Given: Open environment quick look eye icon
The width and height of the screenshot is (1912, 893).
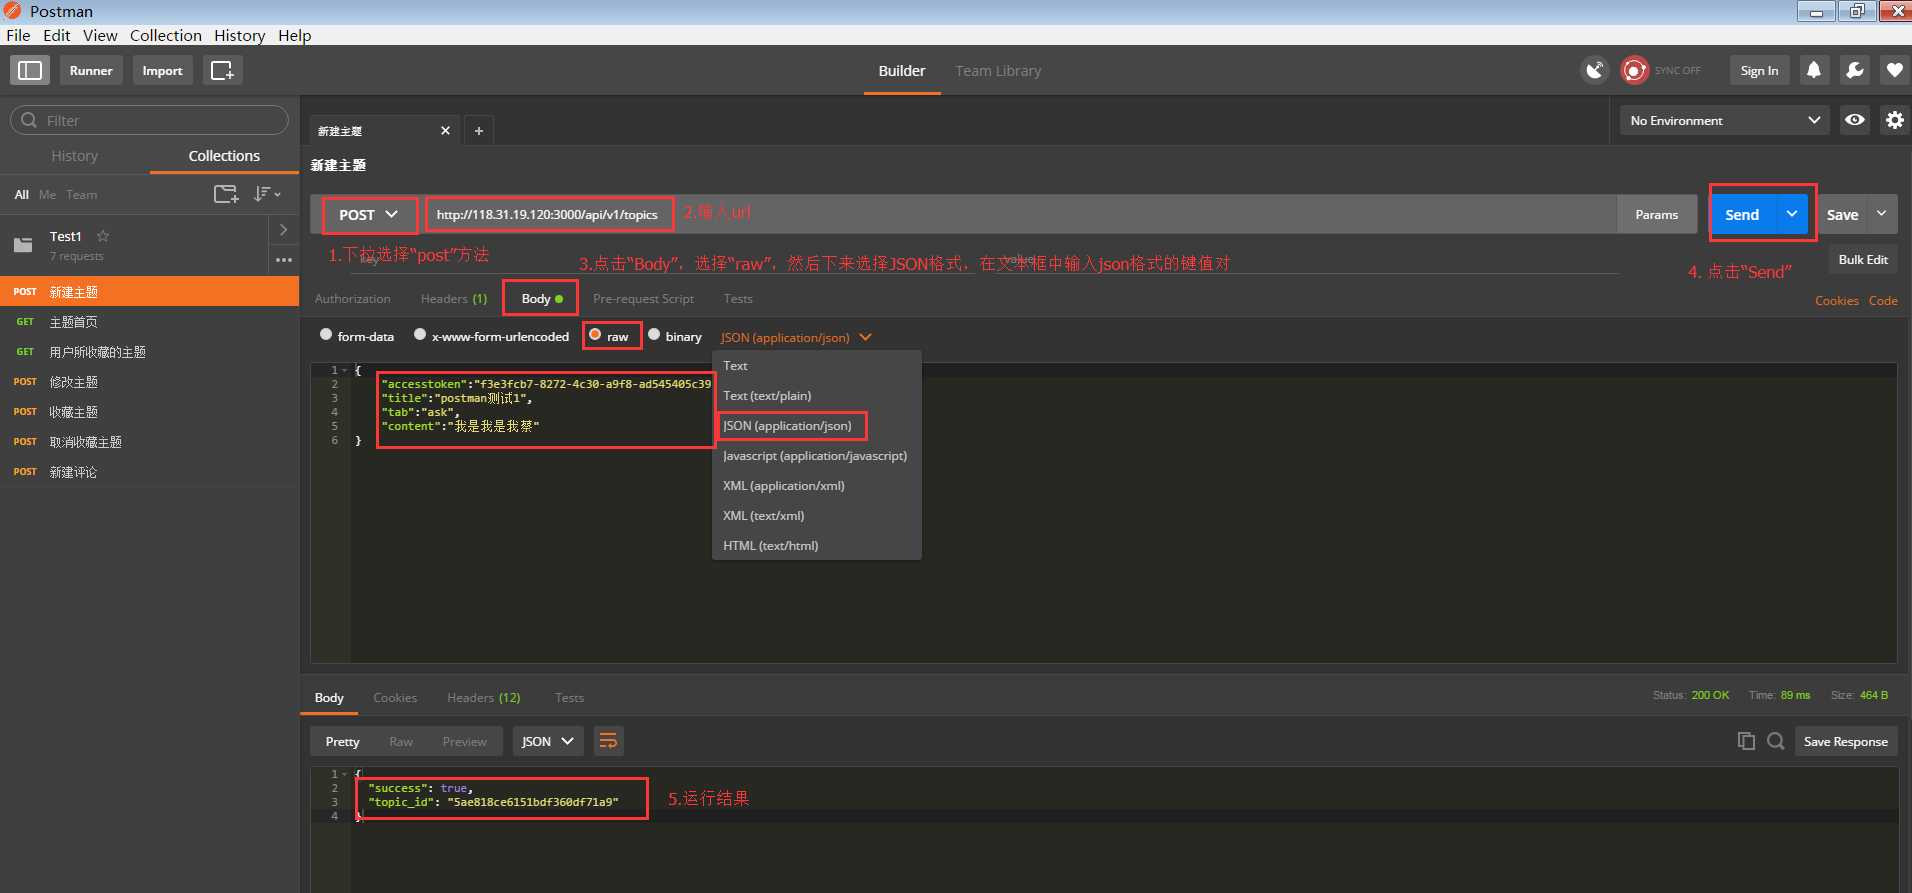Looking at the screenshot, I should coord(1855,120).
